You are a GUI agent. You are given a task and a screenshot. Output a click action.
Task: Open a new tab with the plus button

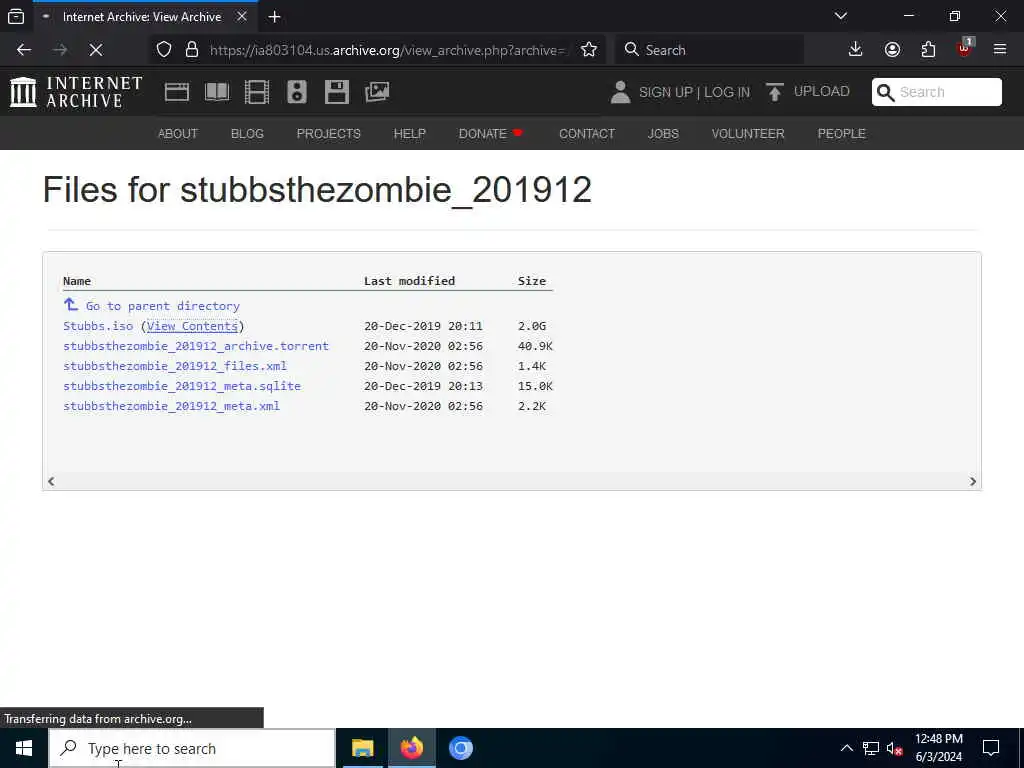274,17
